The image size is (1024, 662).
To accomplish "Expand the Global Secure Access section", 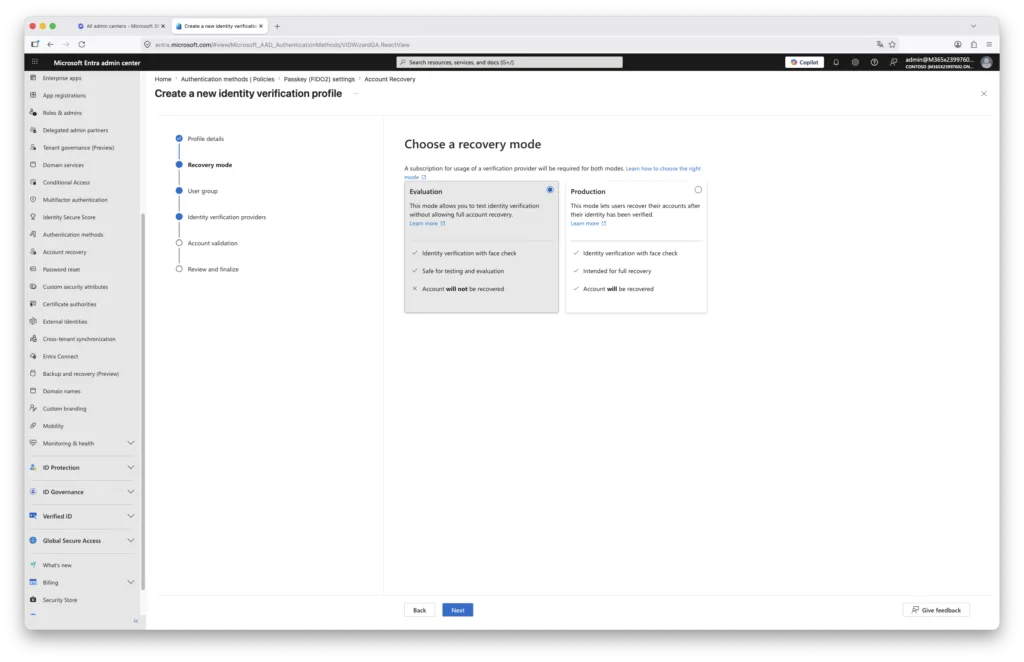I will coord(82,541).
